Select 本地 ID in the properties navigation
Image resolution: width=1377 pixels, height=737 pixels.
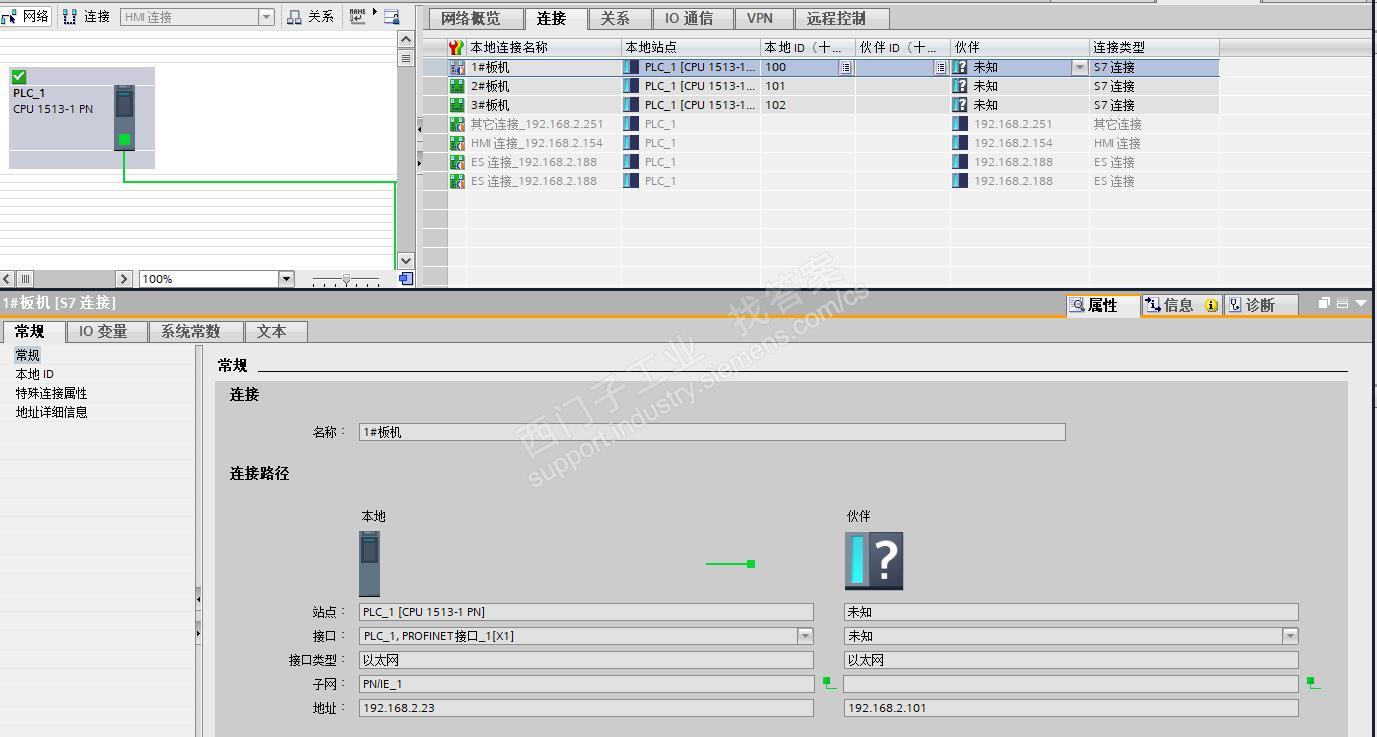coord(35,374)
